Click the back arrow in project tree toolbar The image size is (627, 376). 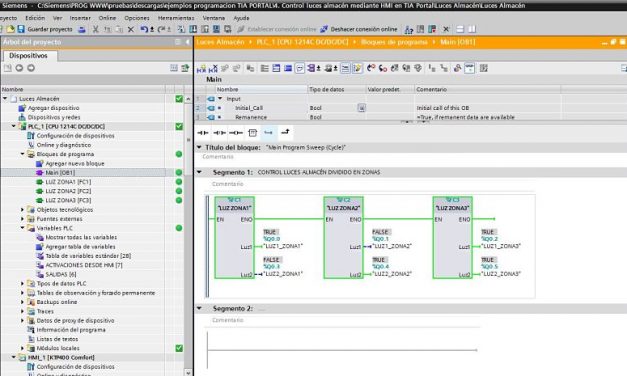19,68
